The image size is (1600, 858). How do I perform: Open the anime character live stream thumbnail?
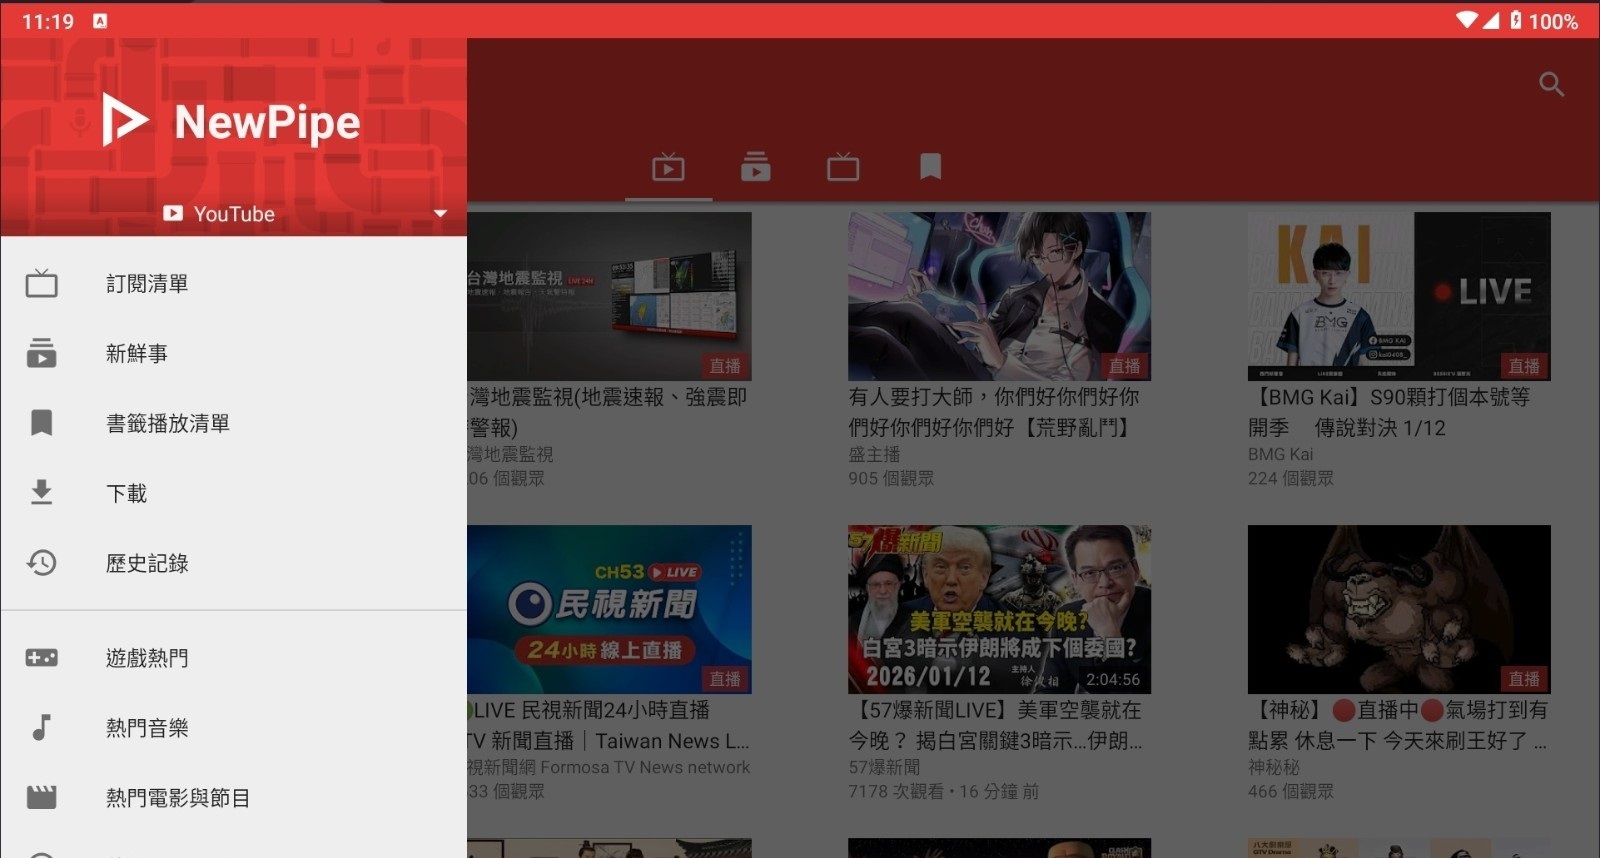click(999, 296)
